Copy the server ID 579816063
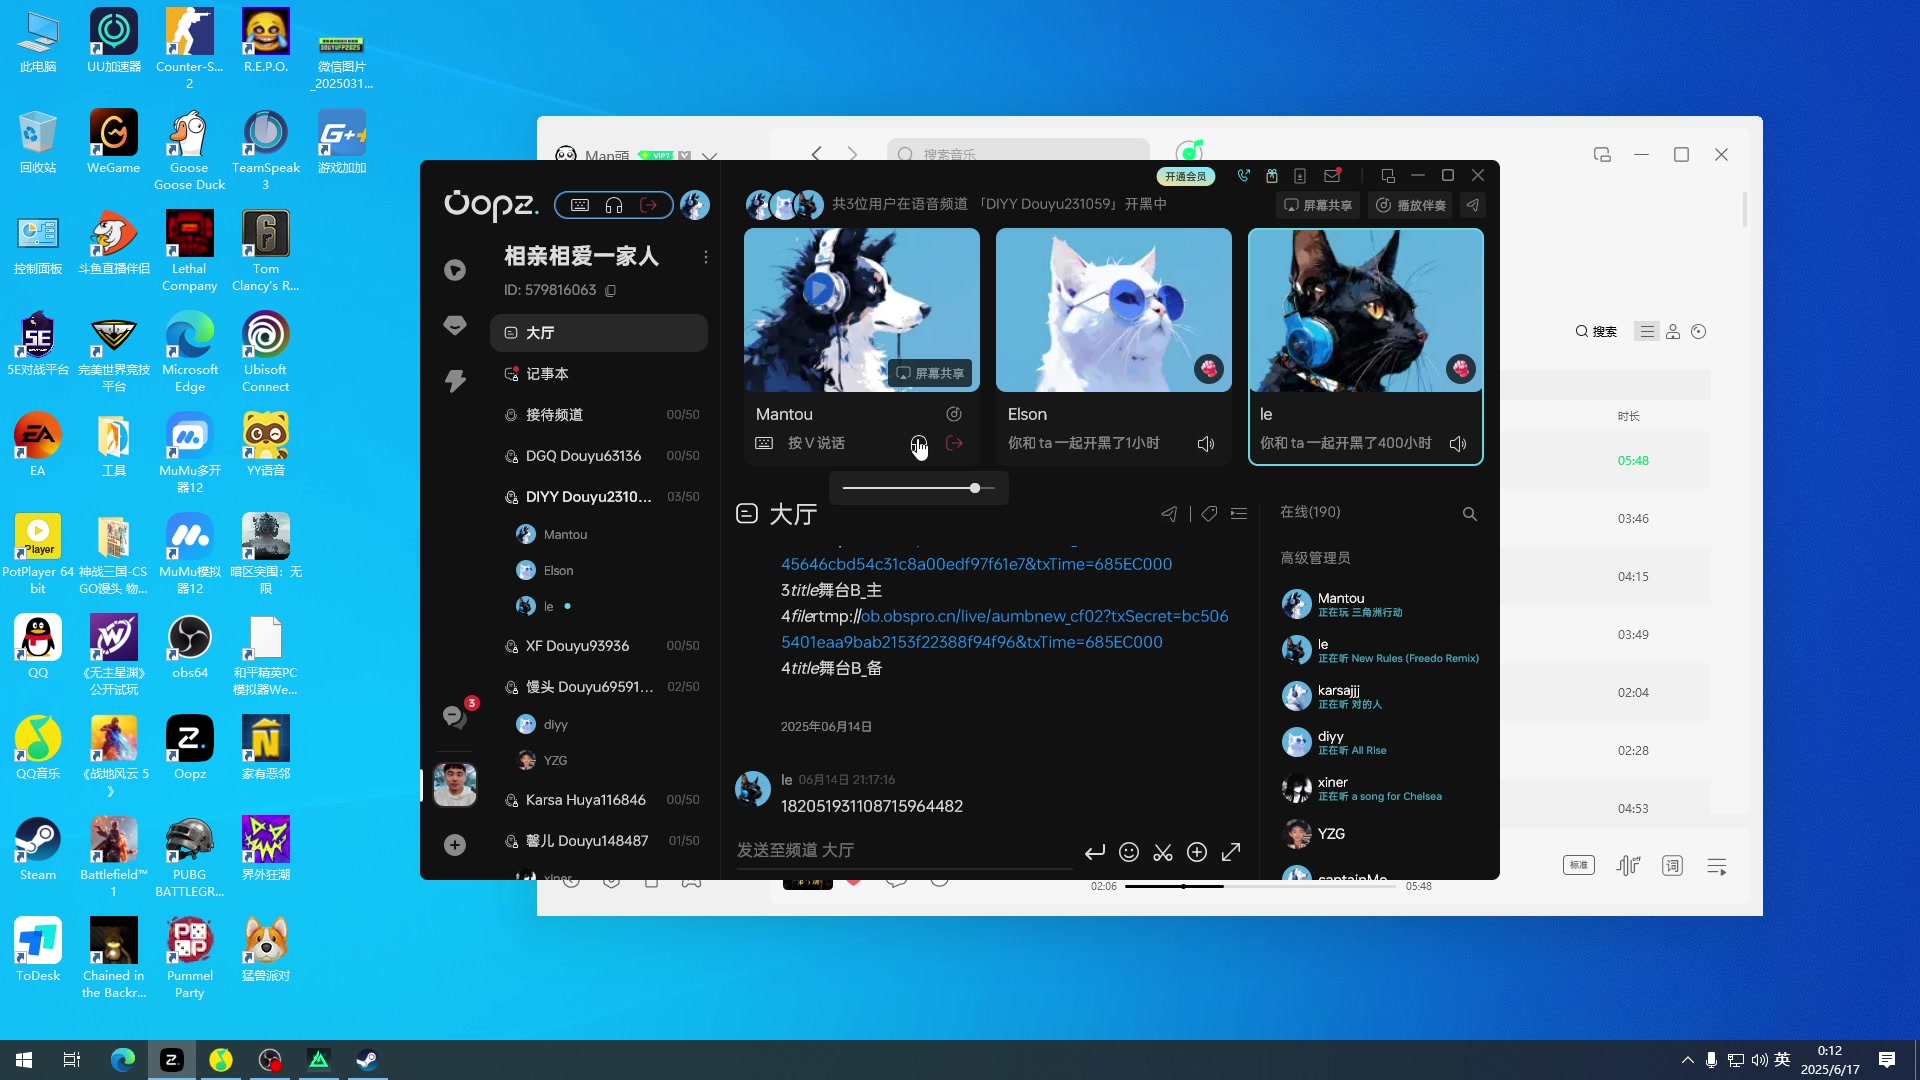This screenshot has width=1920, height=1080. point(611,291)
